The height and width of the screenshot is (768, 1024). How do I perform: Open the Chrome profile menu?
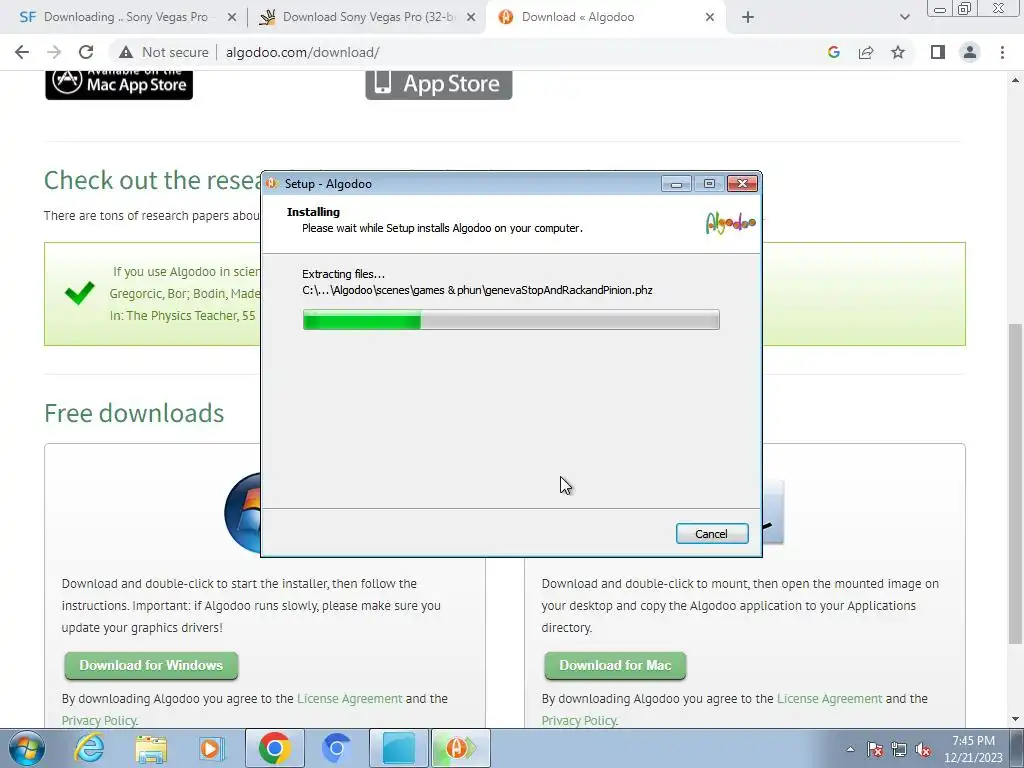point(970,52)
